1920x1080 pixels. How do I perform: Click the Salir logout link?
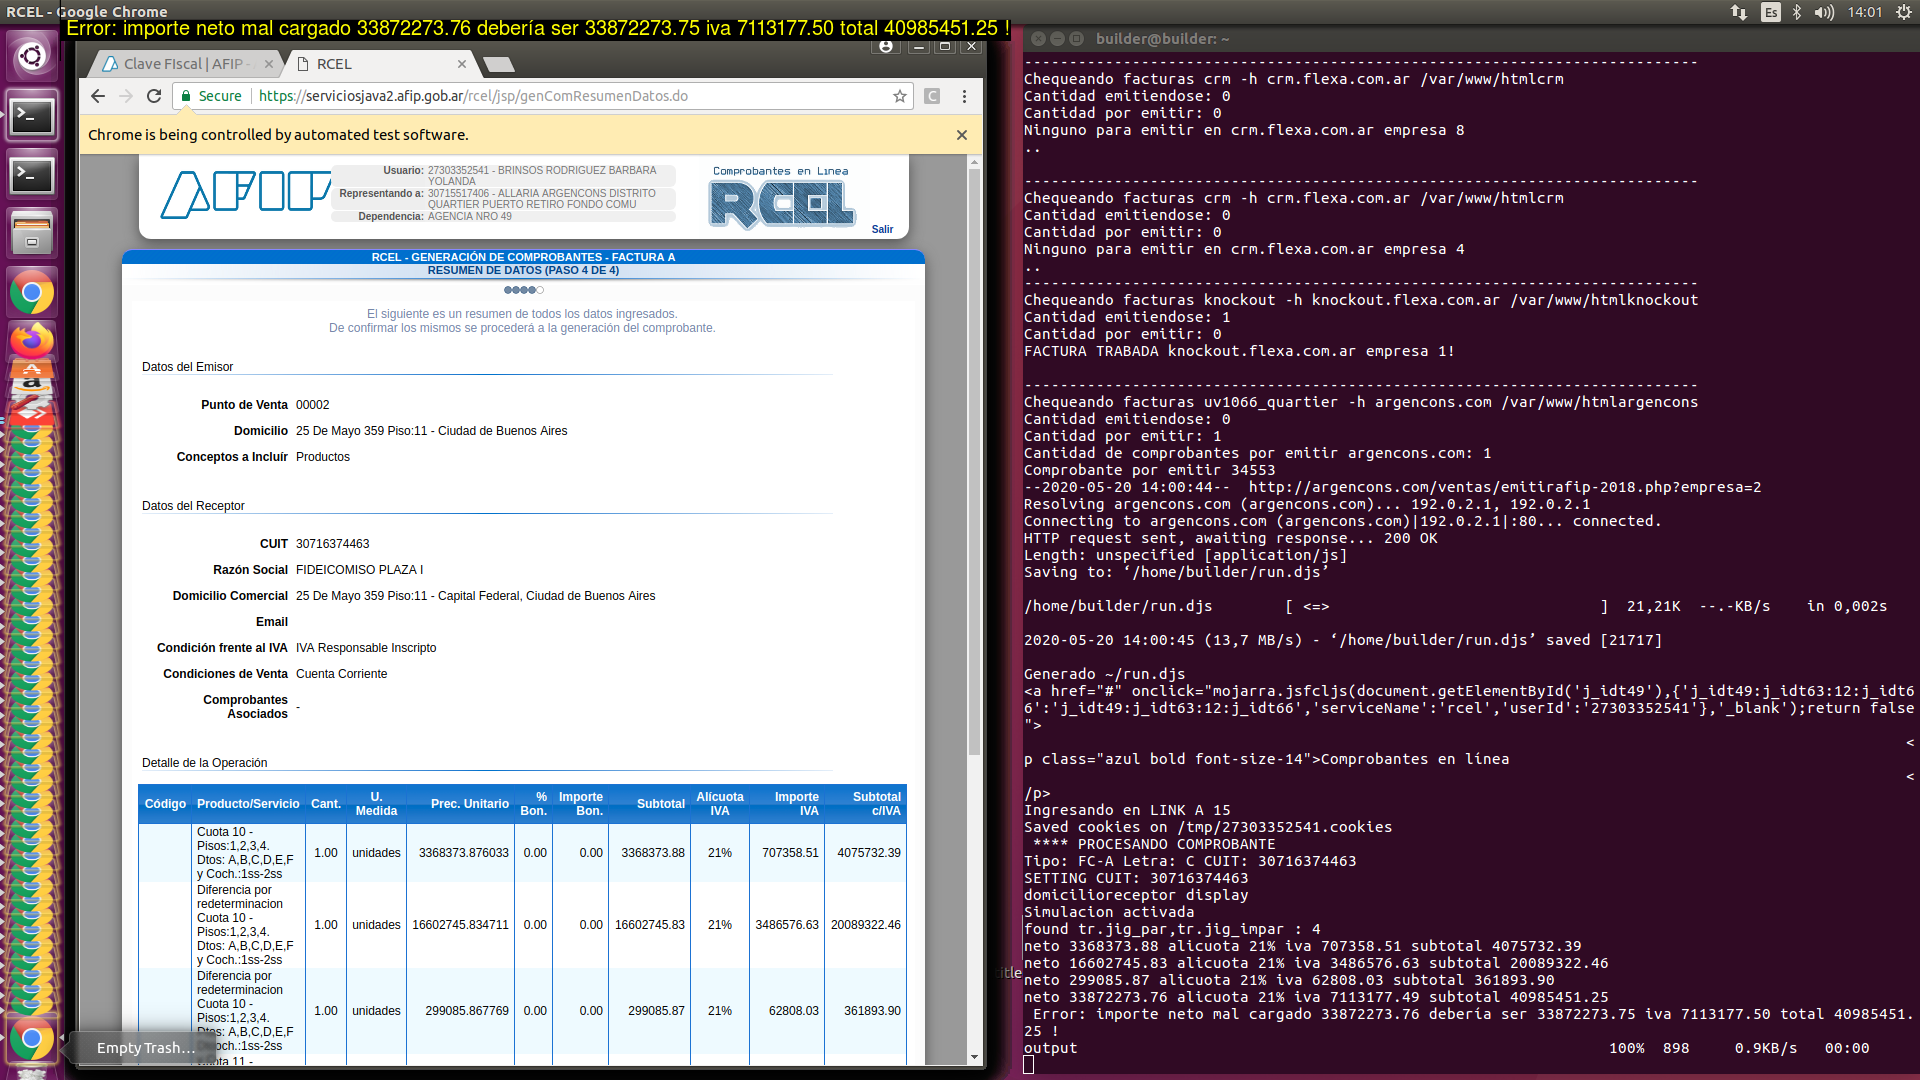(882, 229)
